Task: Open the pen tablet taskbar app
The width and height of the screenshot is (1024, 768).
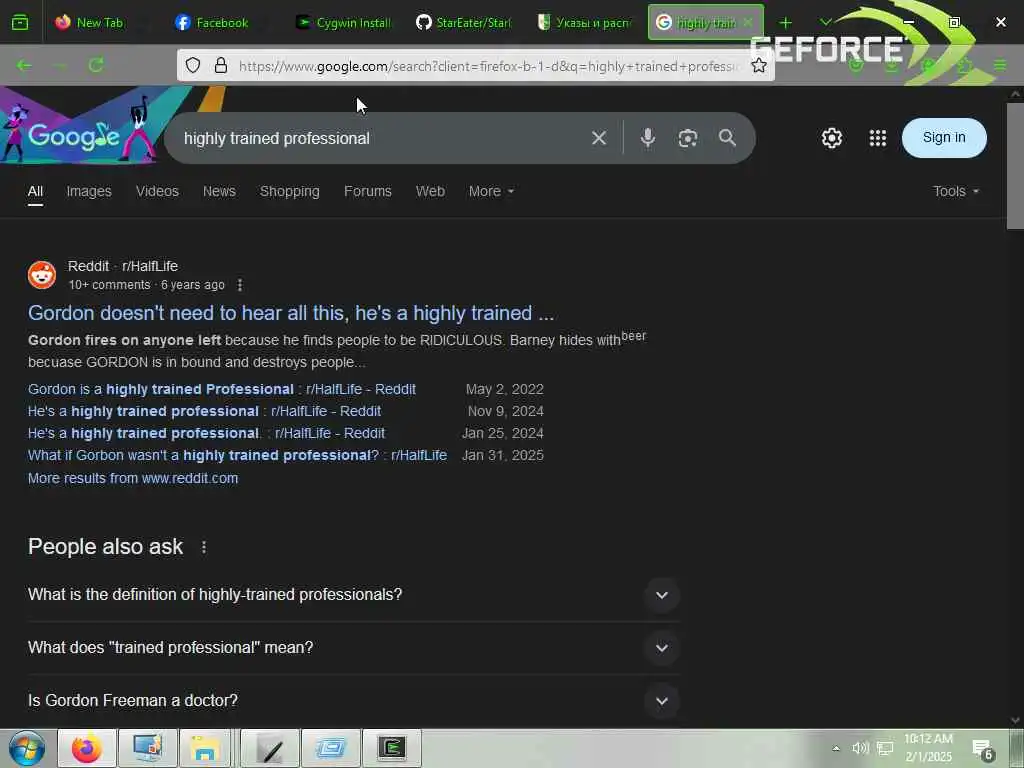Action: coord(270,748)
